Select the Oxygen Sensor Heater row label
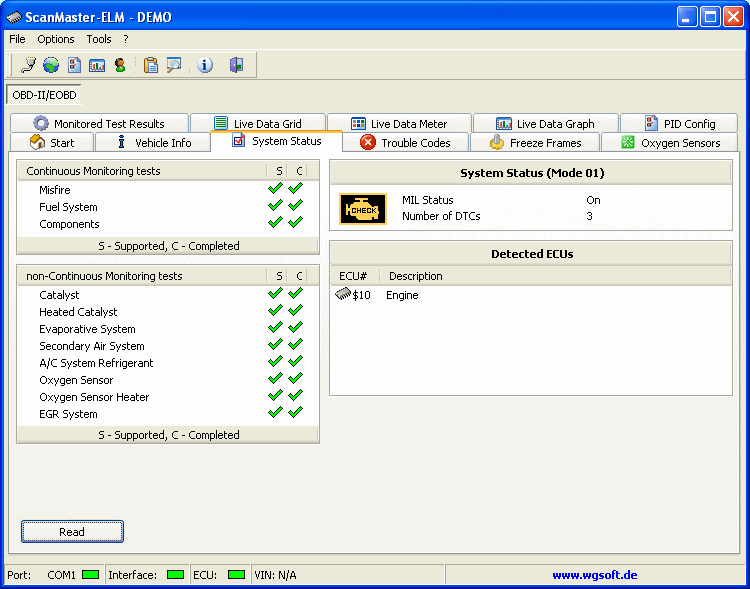750x589 pixels. click(94, 397)
